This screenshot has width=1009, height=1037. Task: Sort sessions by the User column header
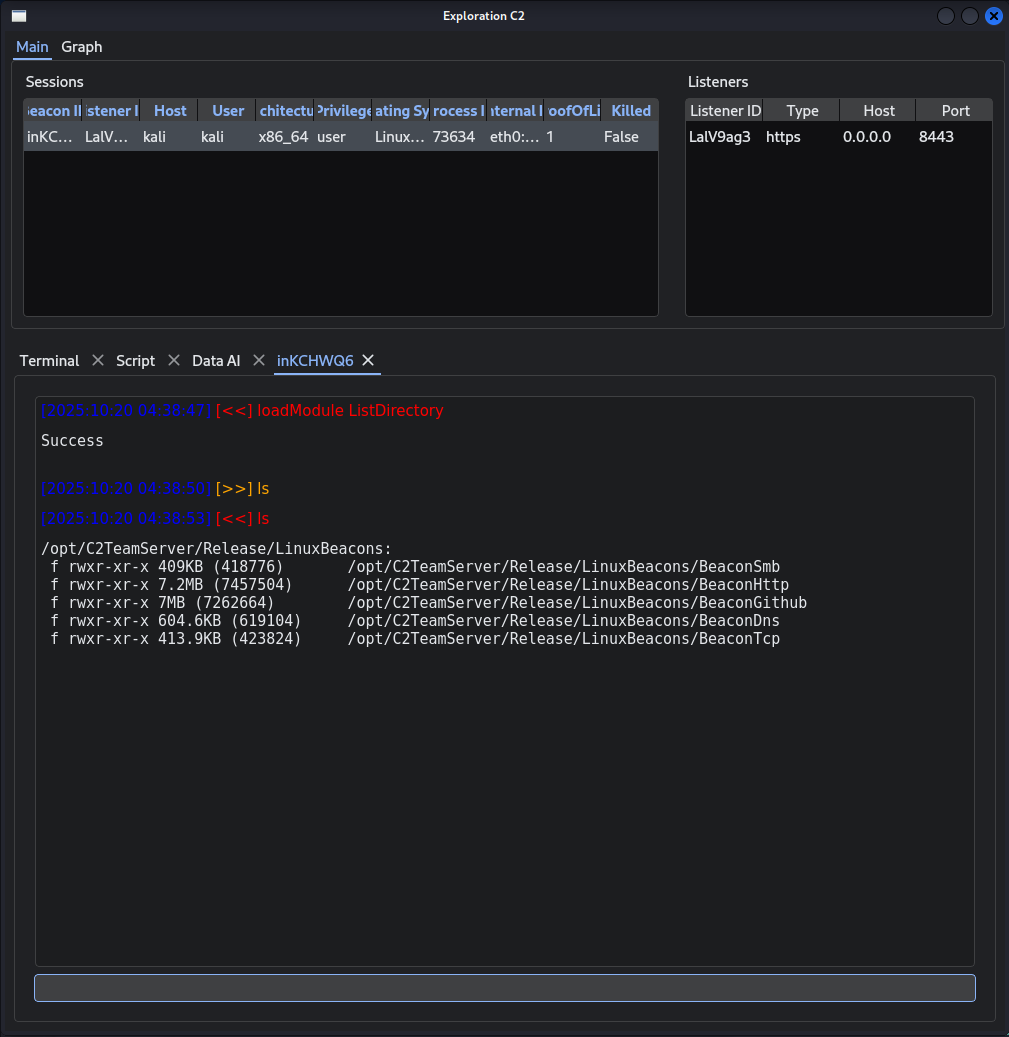pyautogui.click(x=226, y=110)
